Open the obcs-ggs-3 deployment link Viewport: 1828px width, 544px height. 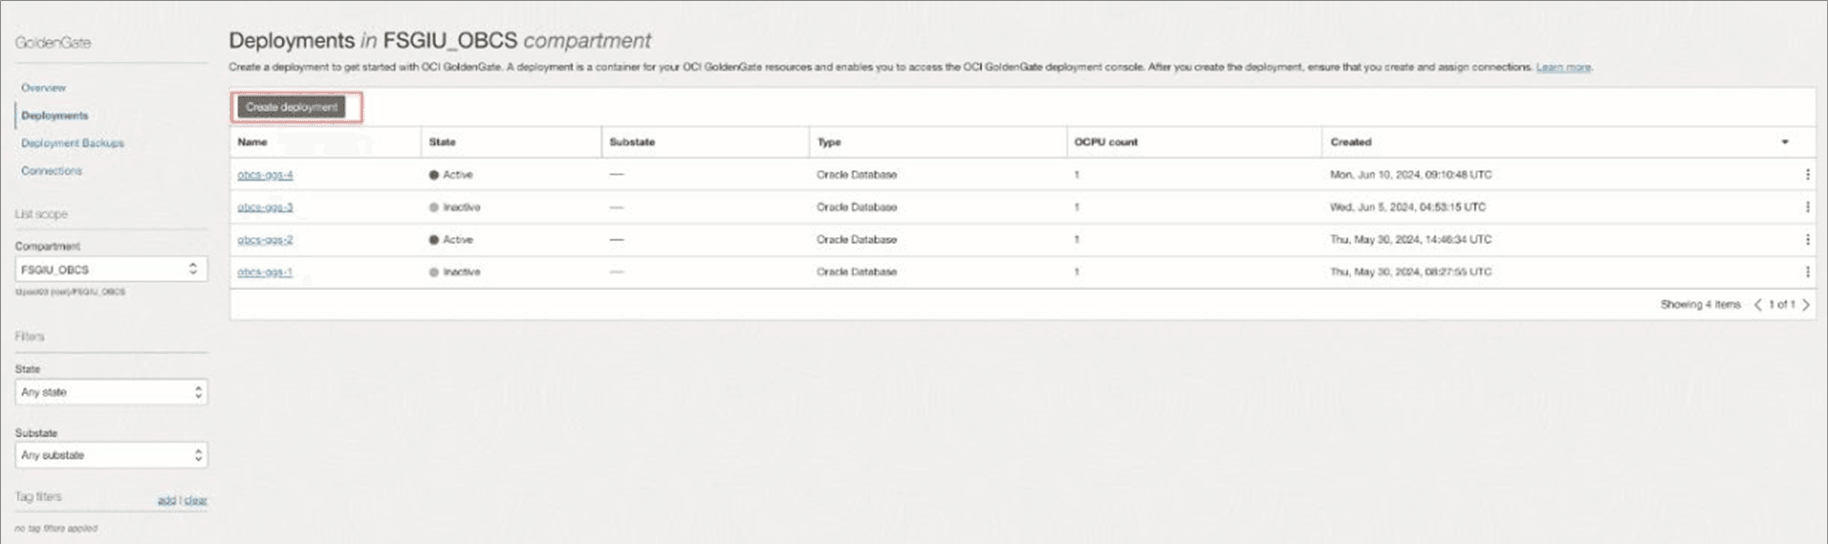(265, 207)
